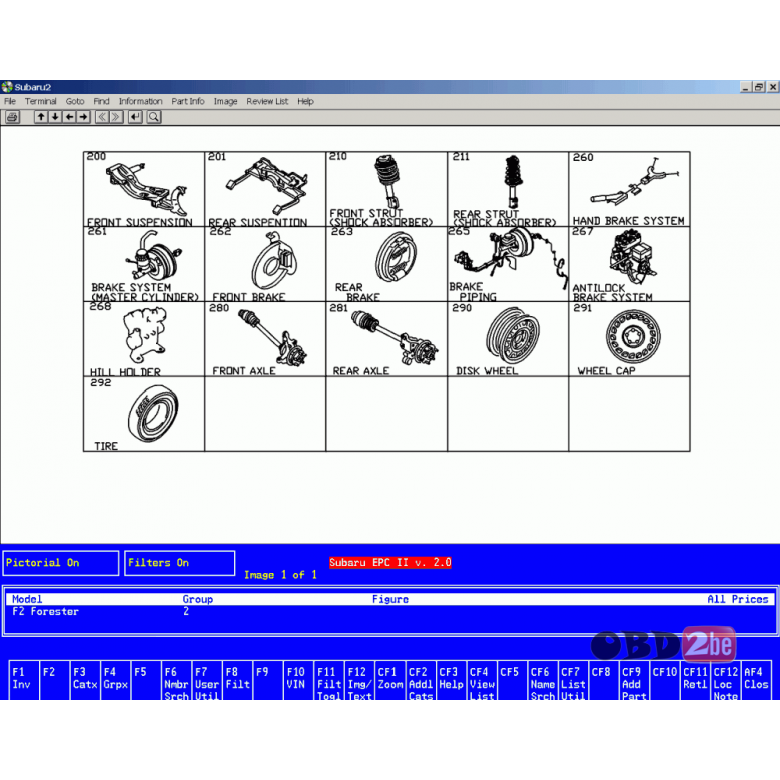Open the Image menu

click(225, 101)
